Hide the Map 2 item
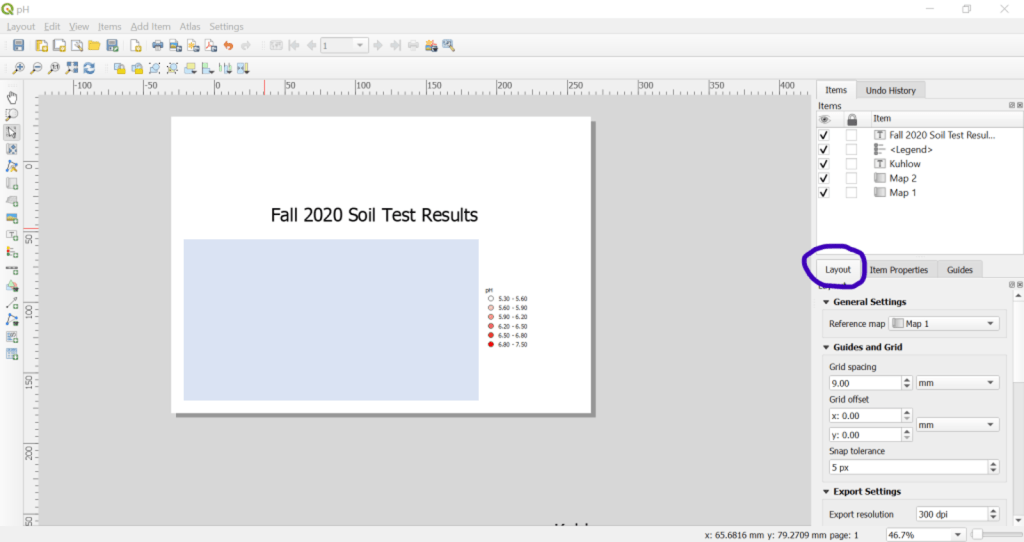 point(824,178)
